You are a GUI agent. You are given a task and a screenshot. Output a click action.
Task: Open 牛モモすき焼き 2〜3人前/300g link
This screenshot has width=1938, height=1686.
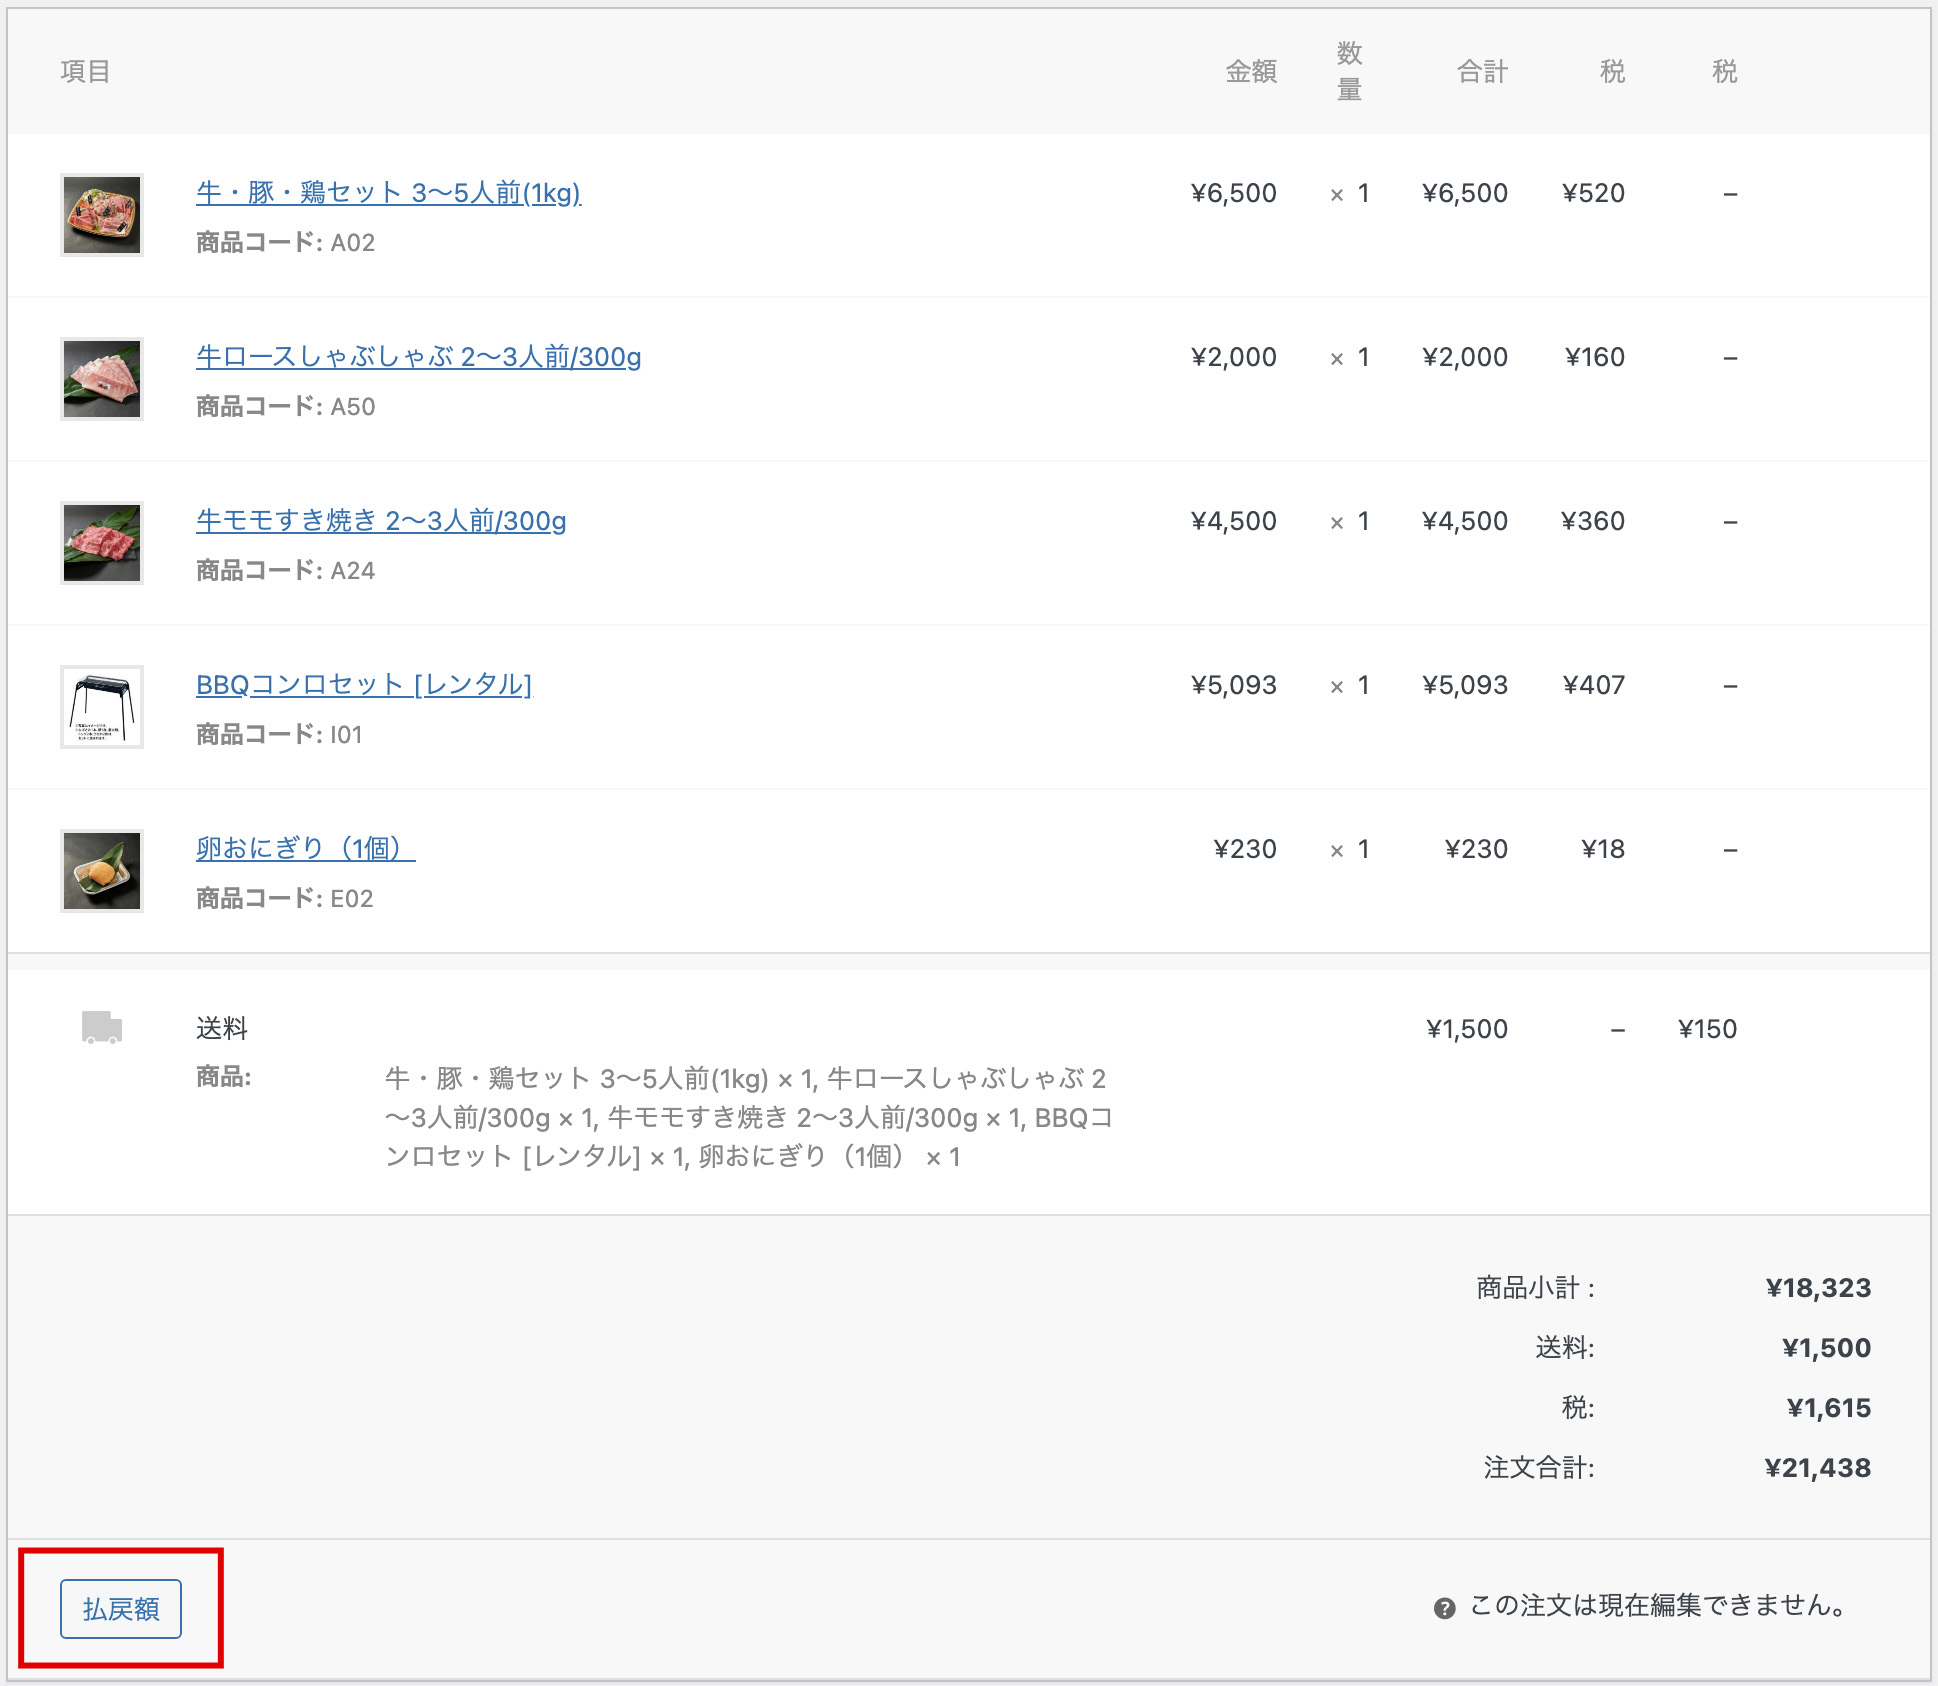pyautogui.click(x=380, y=520)
